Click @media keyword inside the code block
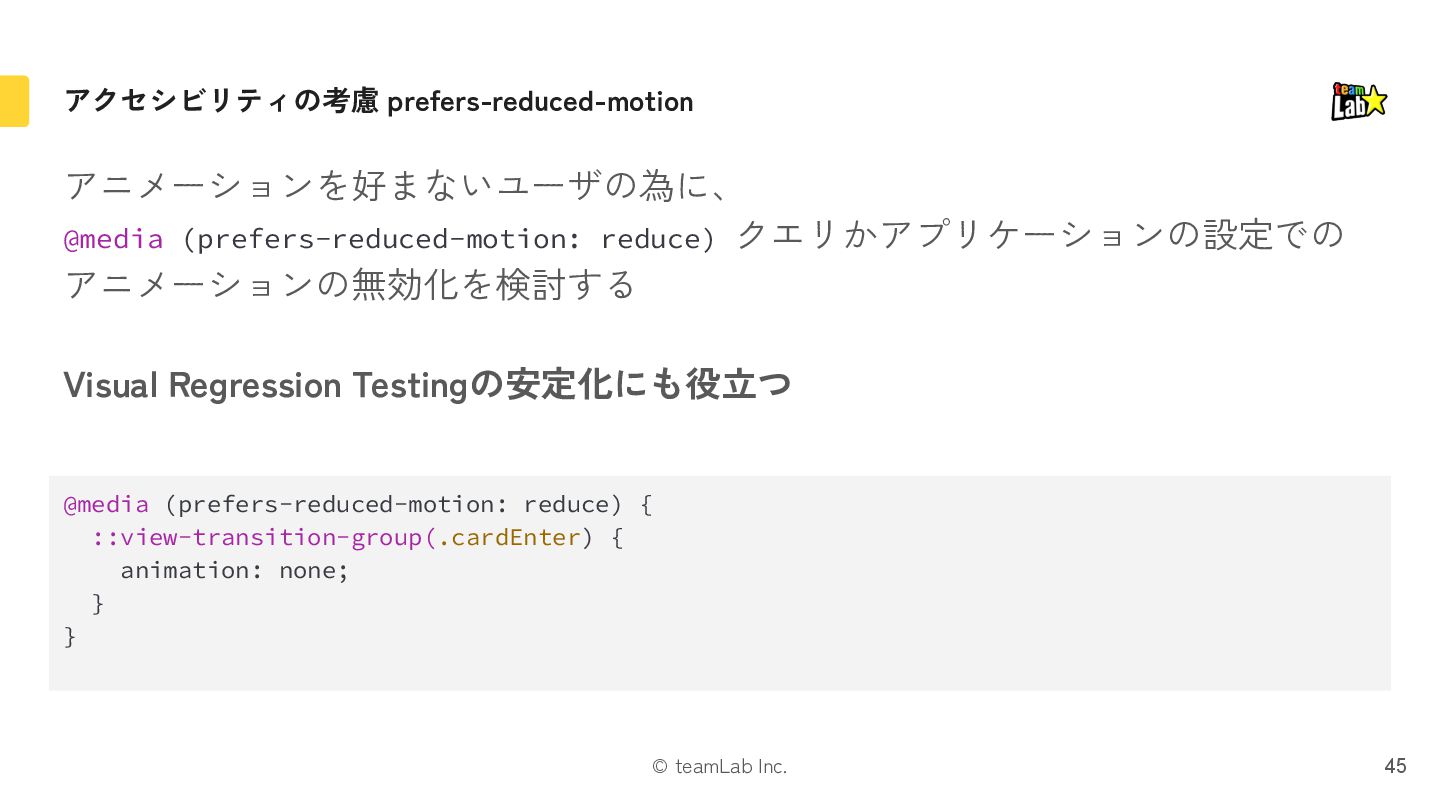 [106, 504]
